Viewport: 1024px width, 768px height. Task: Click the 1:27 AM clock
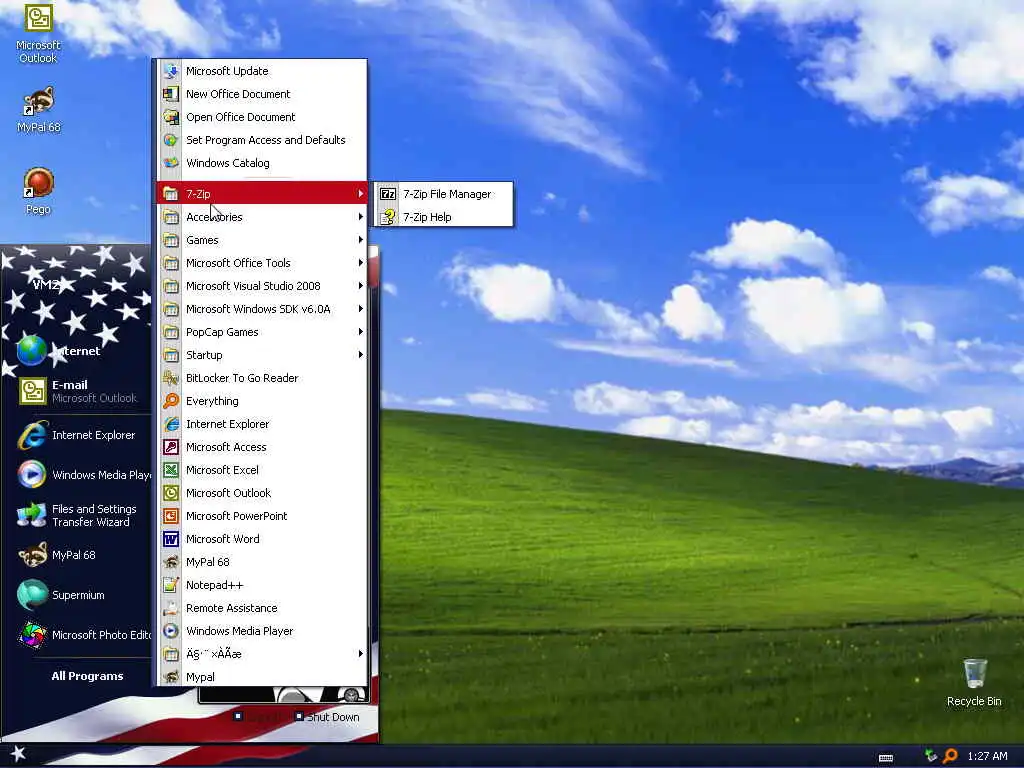coord(987,756)
